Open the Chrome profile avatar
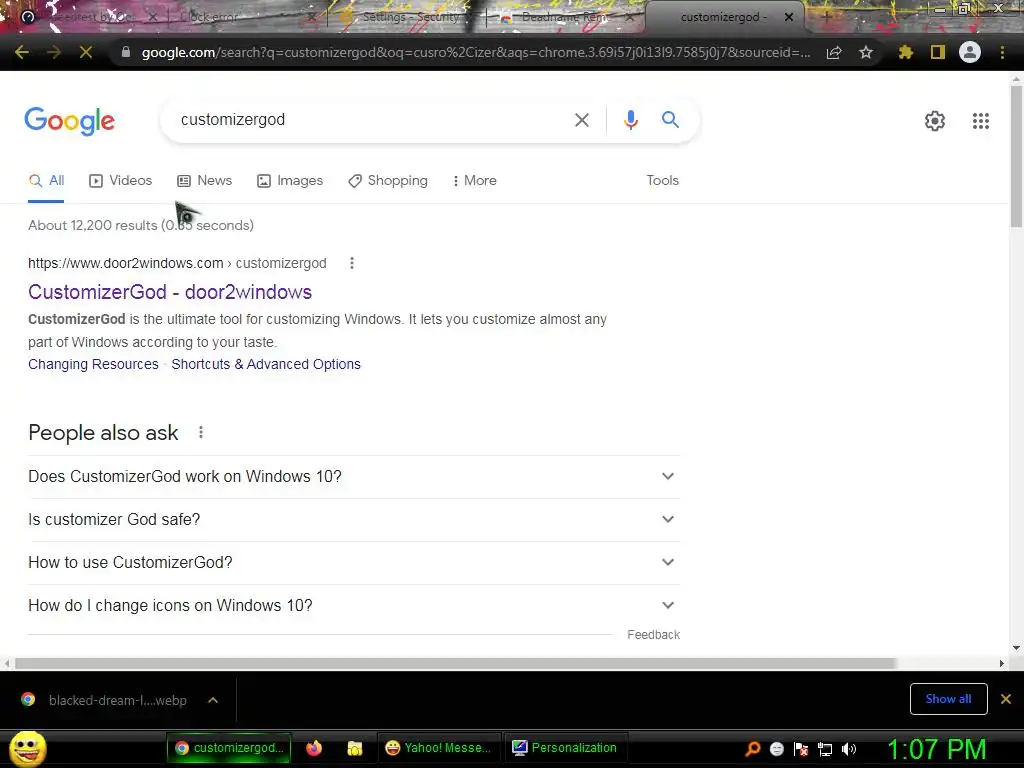 click(970, 52)
